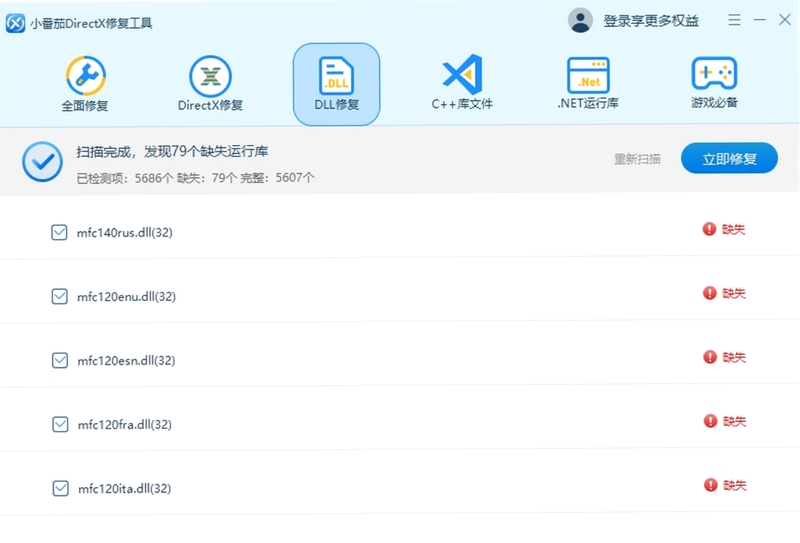Viewport: 800px width, 543px height.
Task: Select the mfc120fra.dll(32) file name
Action: point(124,425)
